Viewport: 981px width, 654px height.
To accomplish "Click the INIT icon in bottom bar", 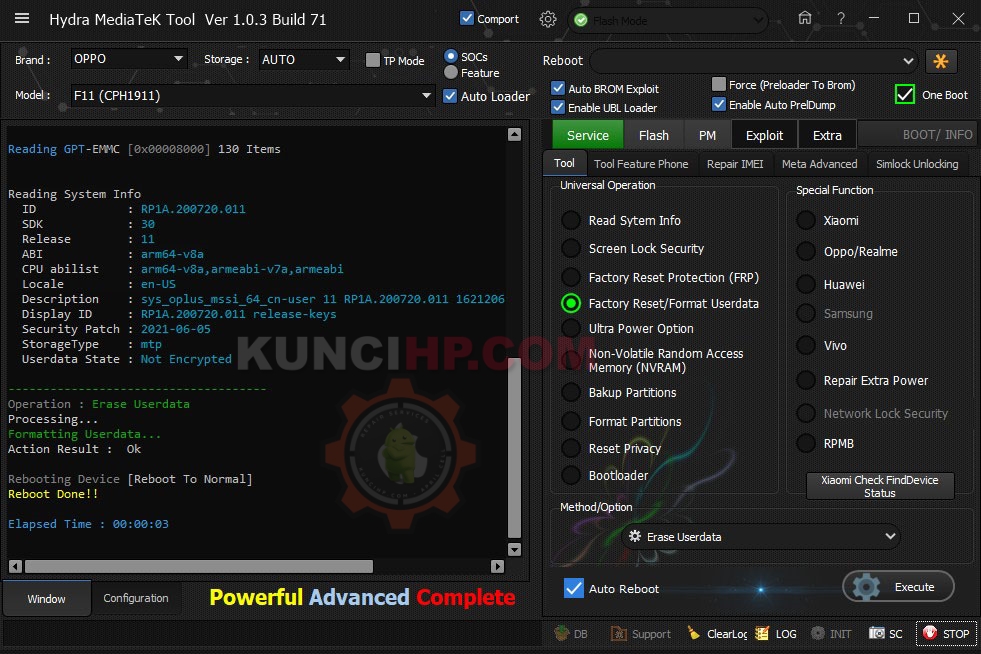I will [x=818, y=633].
